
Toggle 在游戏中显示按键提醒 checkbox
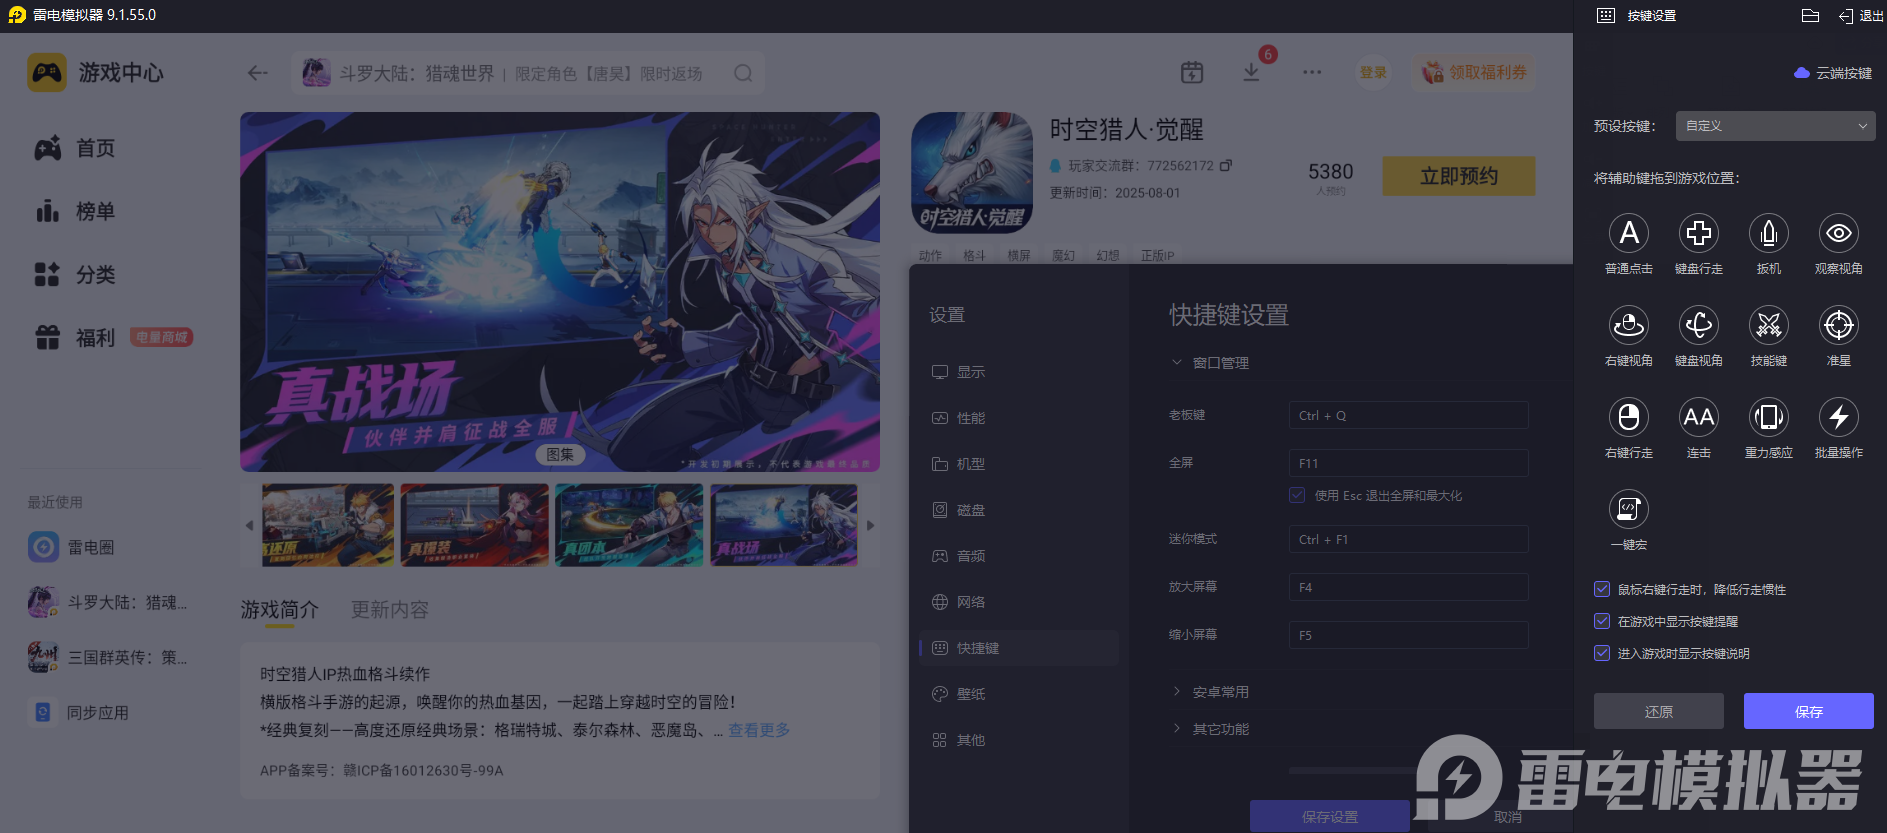coord(1602,622)
